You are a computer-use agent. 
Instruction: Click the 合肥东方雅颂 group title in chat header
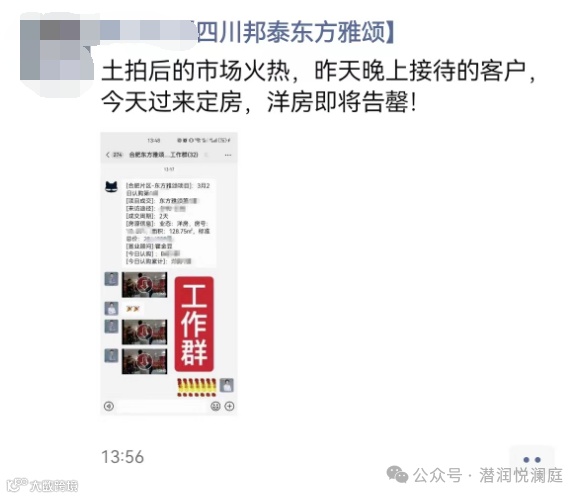[163, 155]
